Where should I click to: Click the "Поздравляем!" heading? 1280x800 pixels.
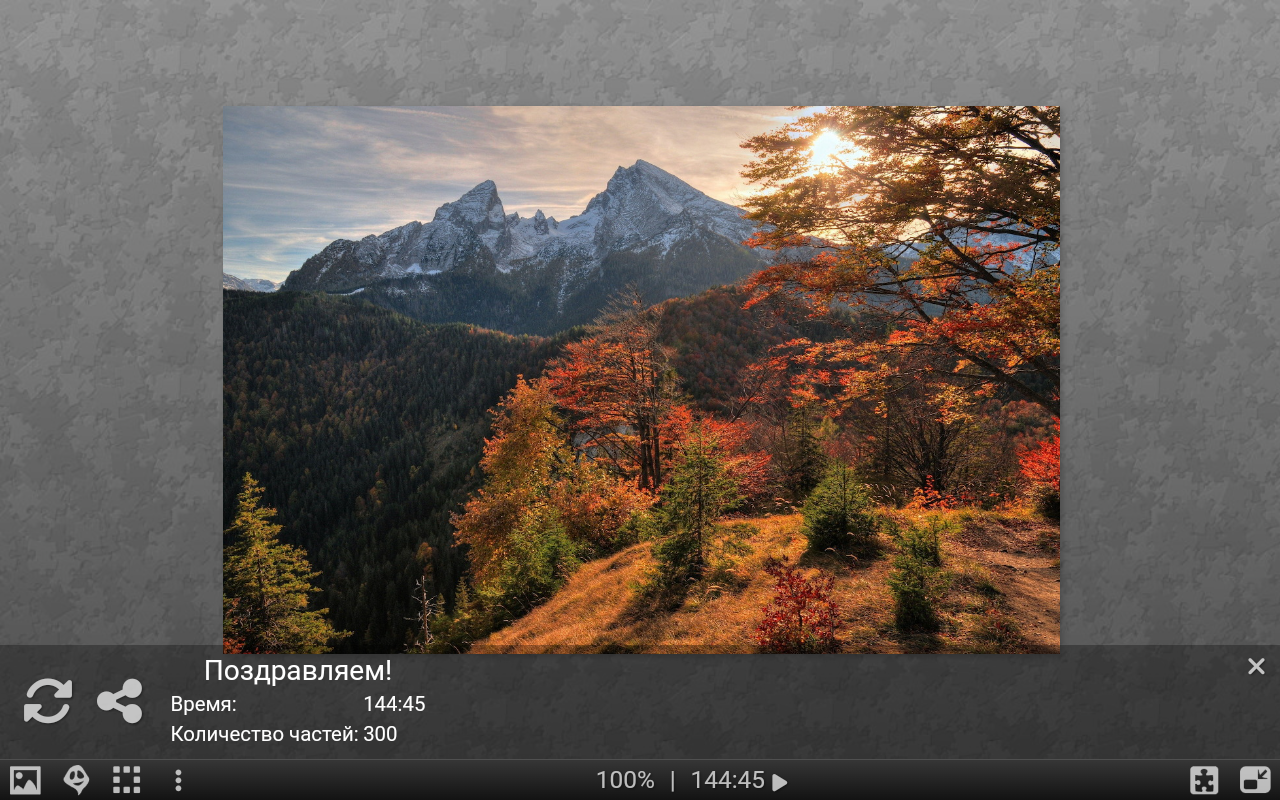click(298, 670)
